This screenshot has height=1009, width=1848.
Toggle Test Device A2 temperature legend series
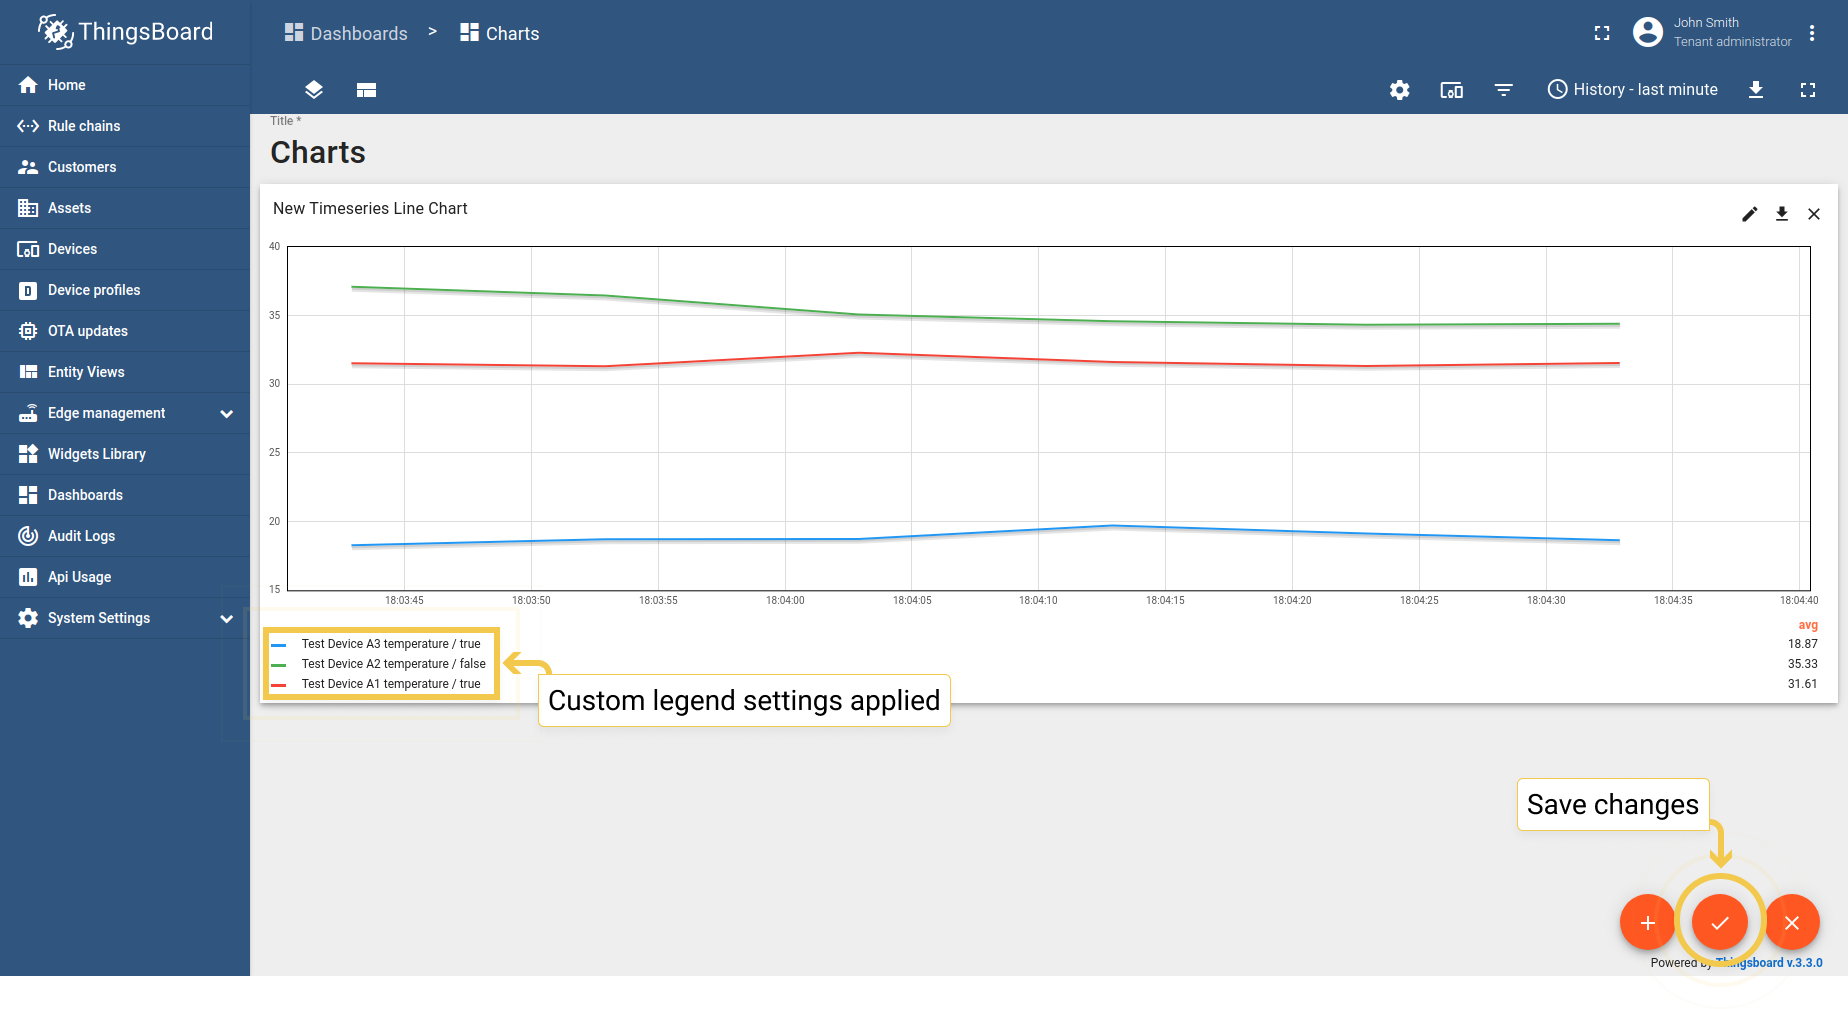(393, 664)
